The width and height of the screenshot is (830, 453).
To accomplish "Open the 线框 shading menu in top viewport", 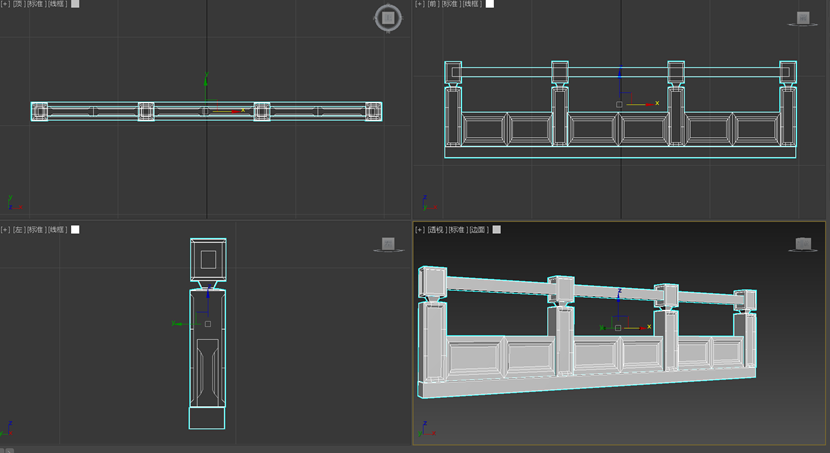I will (x=57, y=4).
